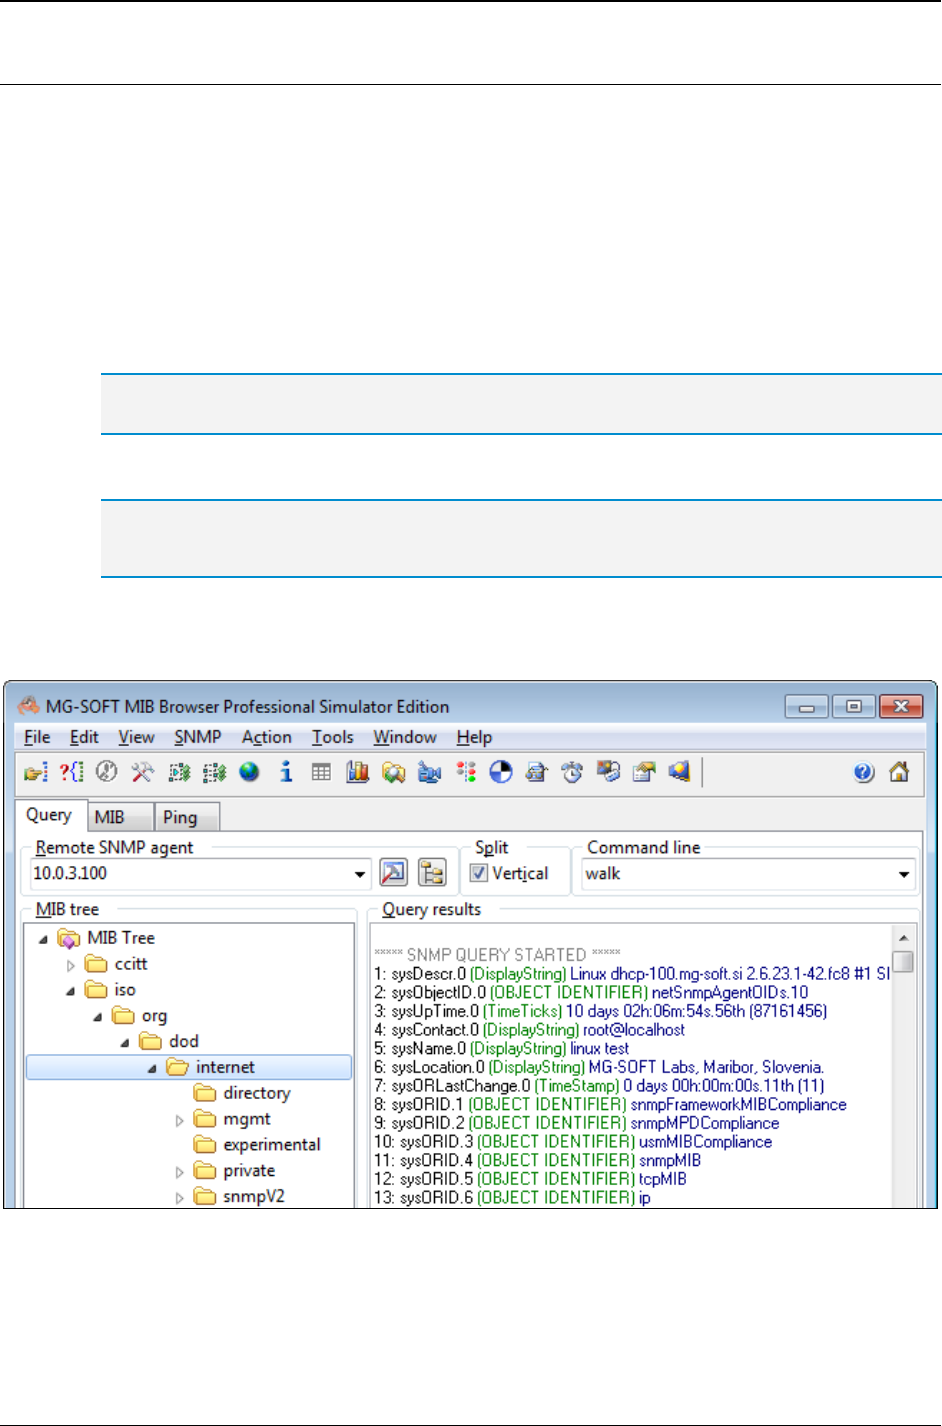The width and height of the screenshot is (942, 1426).
Task: Click the printer-like icon after pie chart
Action: 536,772
